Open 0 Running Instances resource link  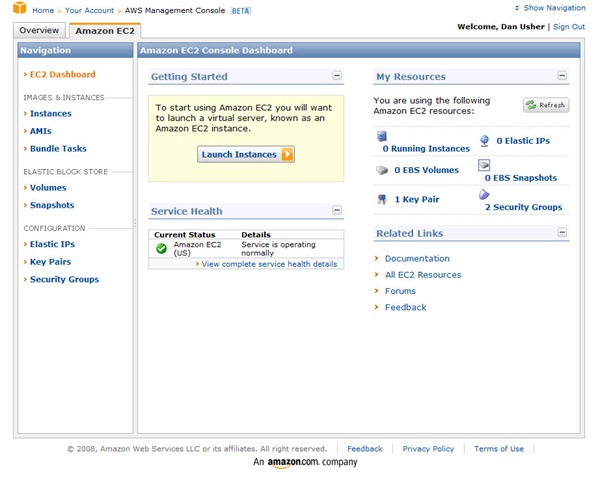pyautogui.click(x=426, y=149)
